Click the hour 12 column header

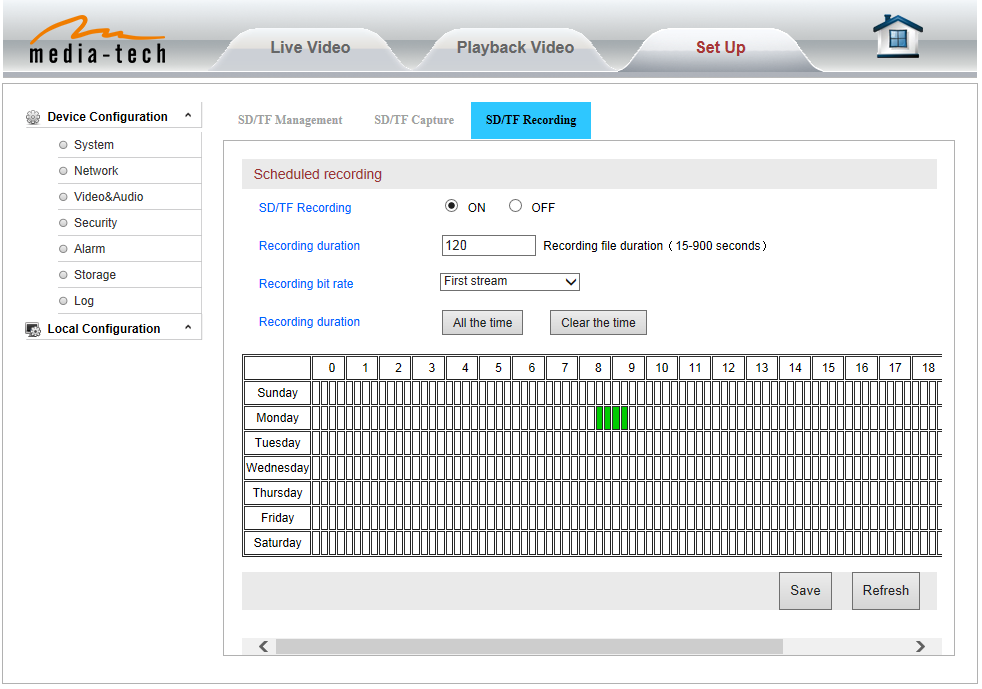(728, 368)
